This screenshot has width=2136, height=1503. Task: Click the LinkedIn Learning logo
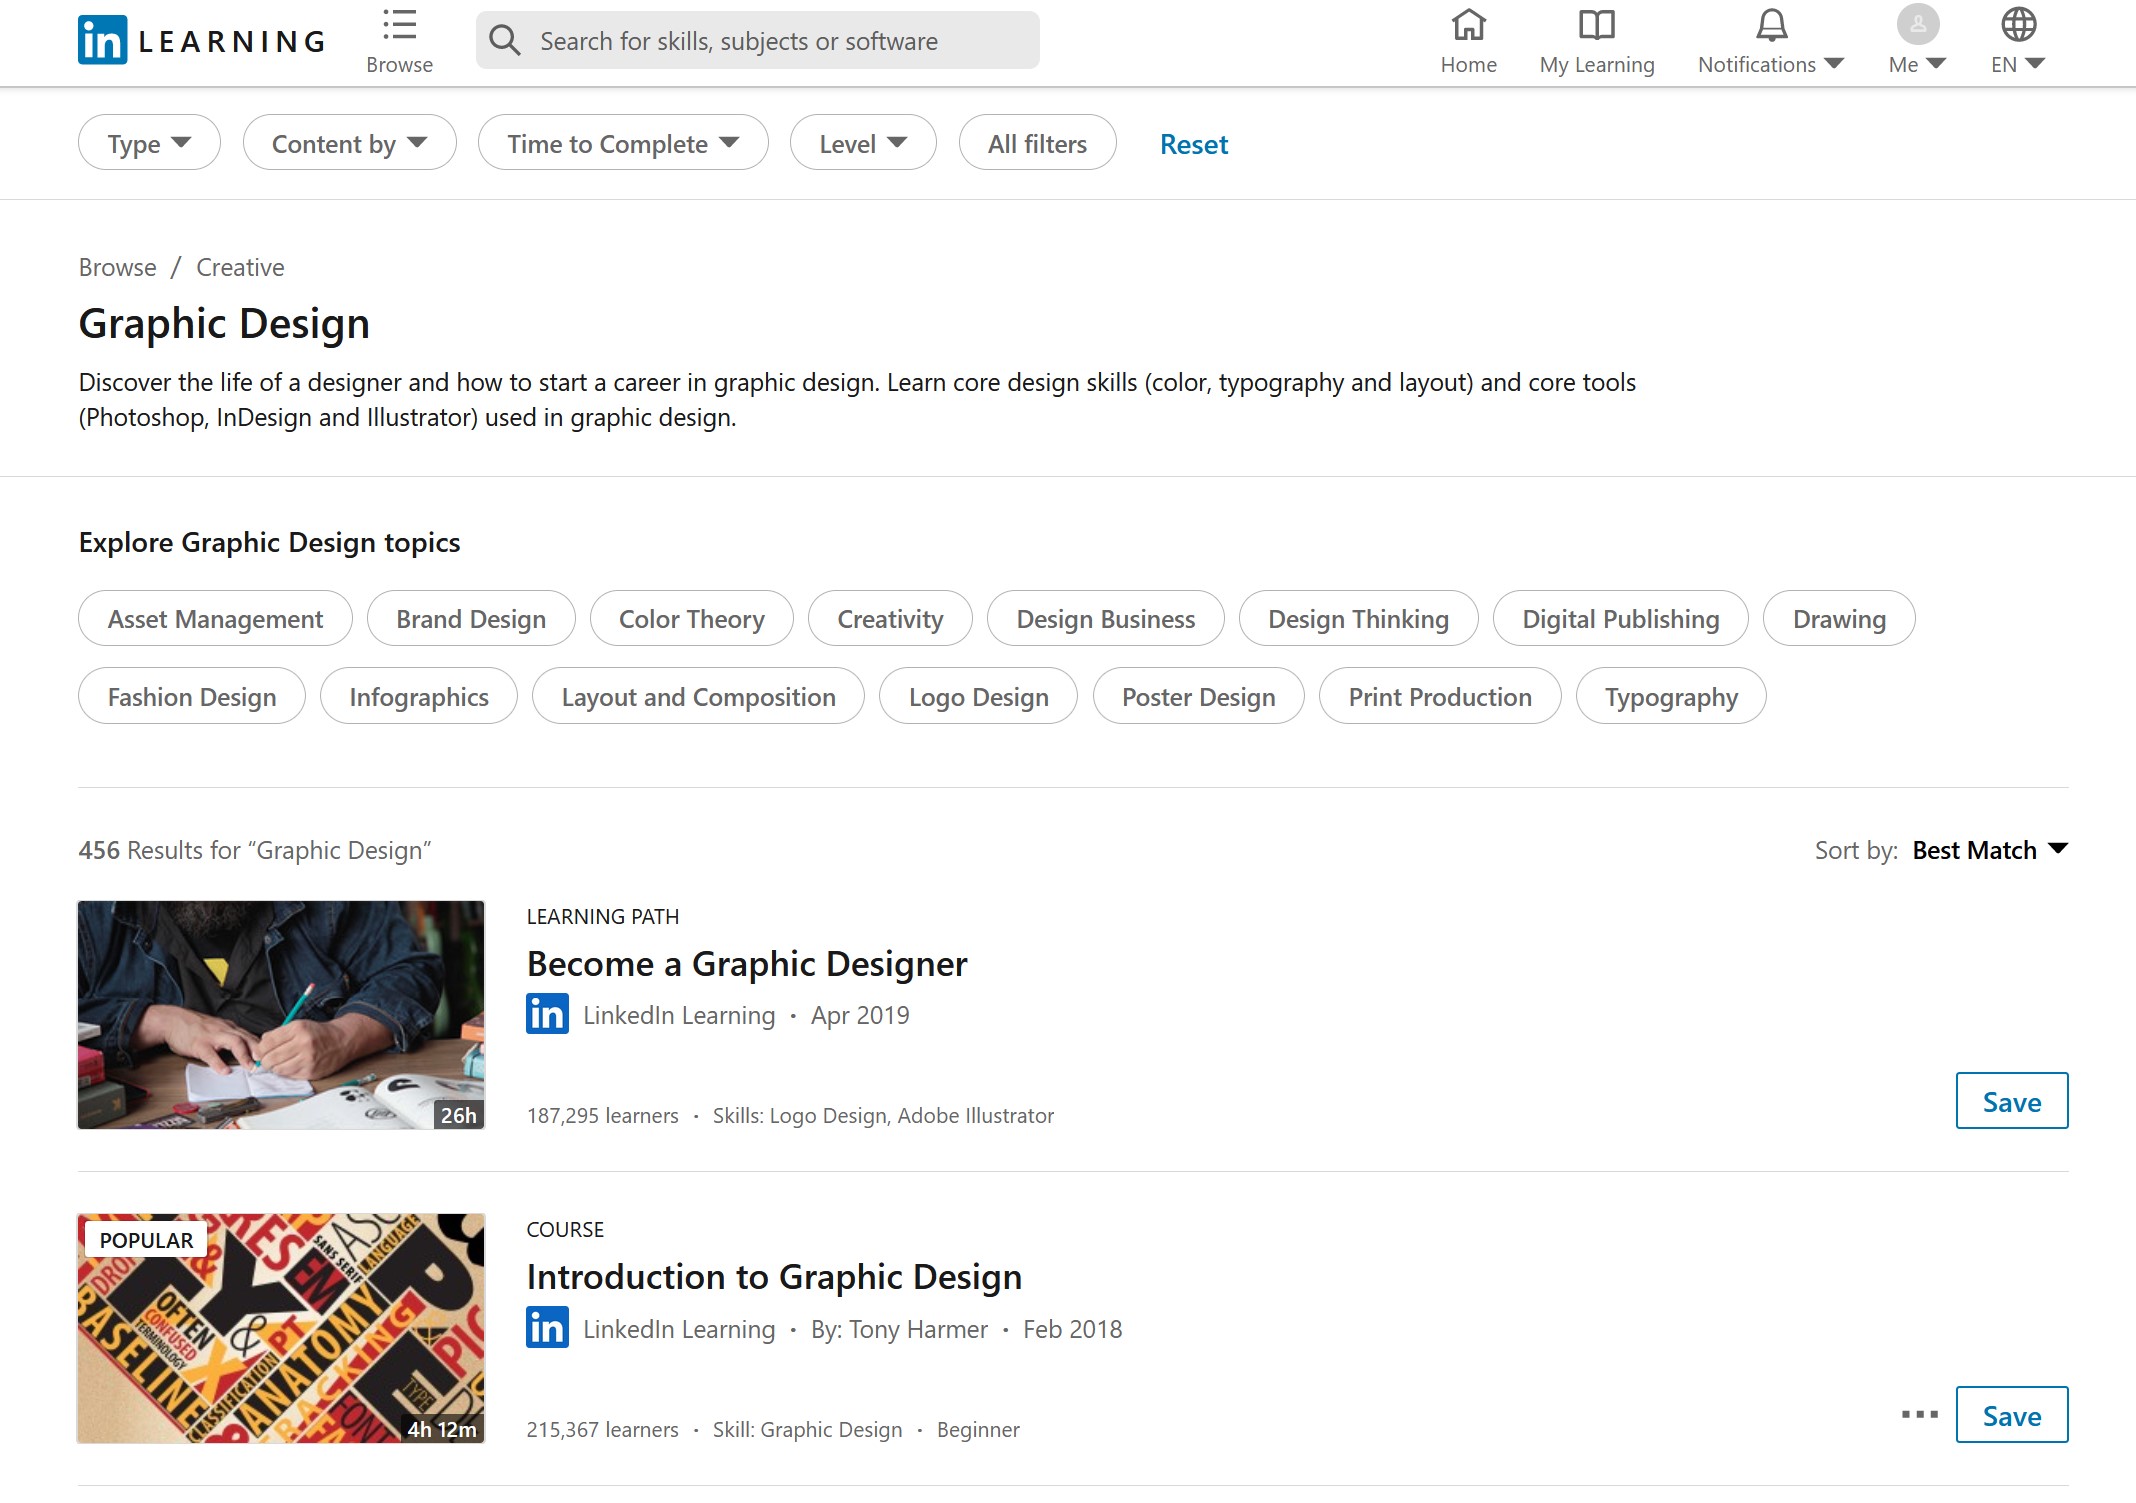202,40
